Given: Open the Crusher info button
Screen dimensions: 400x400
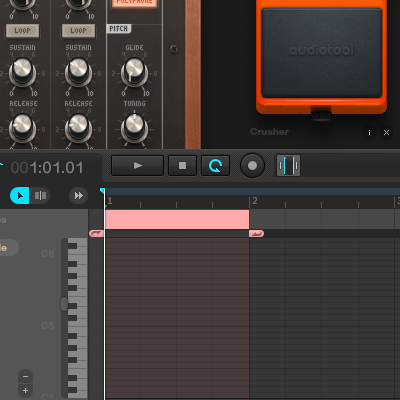Looking at the screenshot, I should [369, 133].
